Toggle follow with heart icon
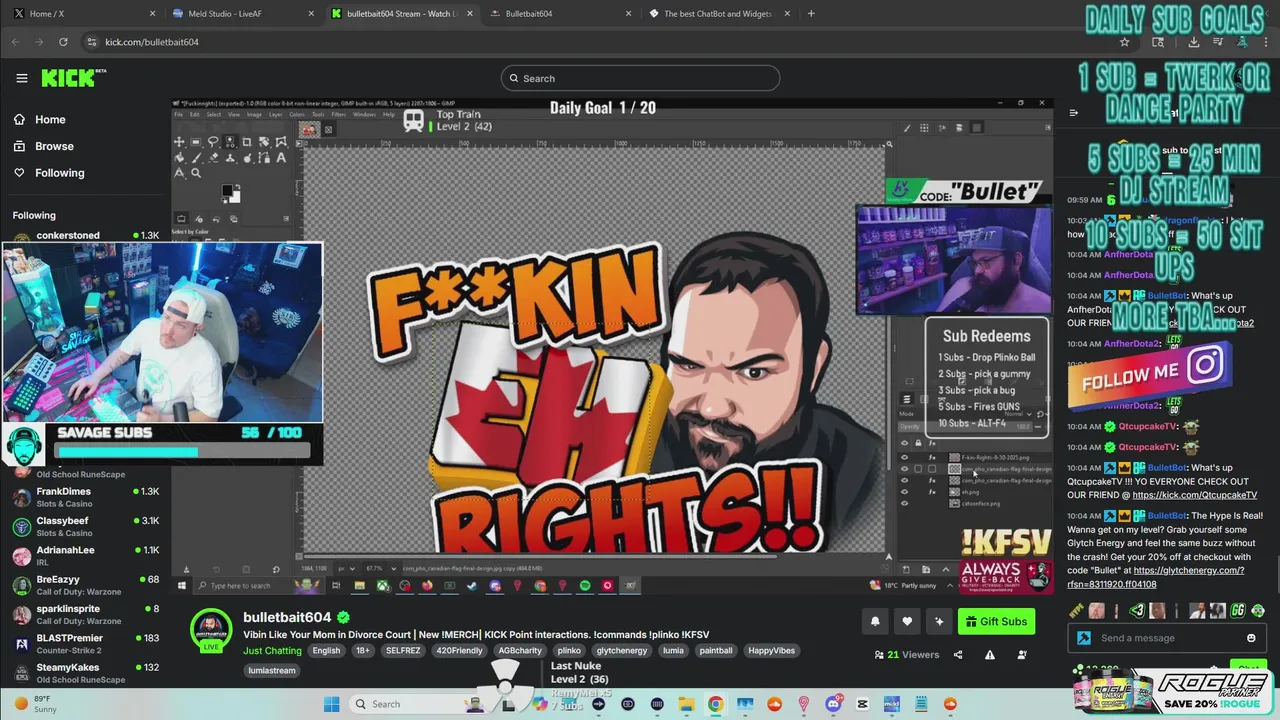This screenshot has height=720, width=1280. [x=907, y=621]
